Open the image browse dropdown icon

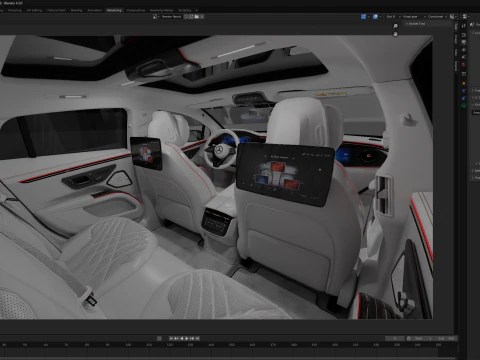pos(156,17)
